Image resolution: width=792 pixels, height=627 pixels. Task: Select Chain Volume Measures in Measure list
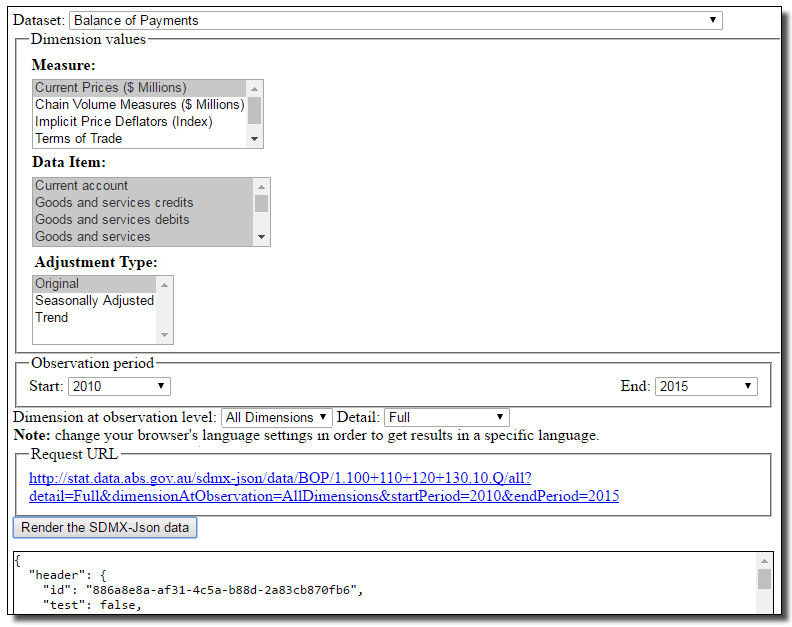click(x=139, y=105)
